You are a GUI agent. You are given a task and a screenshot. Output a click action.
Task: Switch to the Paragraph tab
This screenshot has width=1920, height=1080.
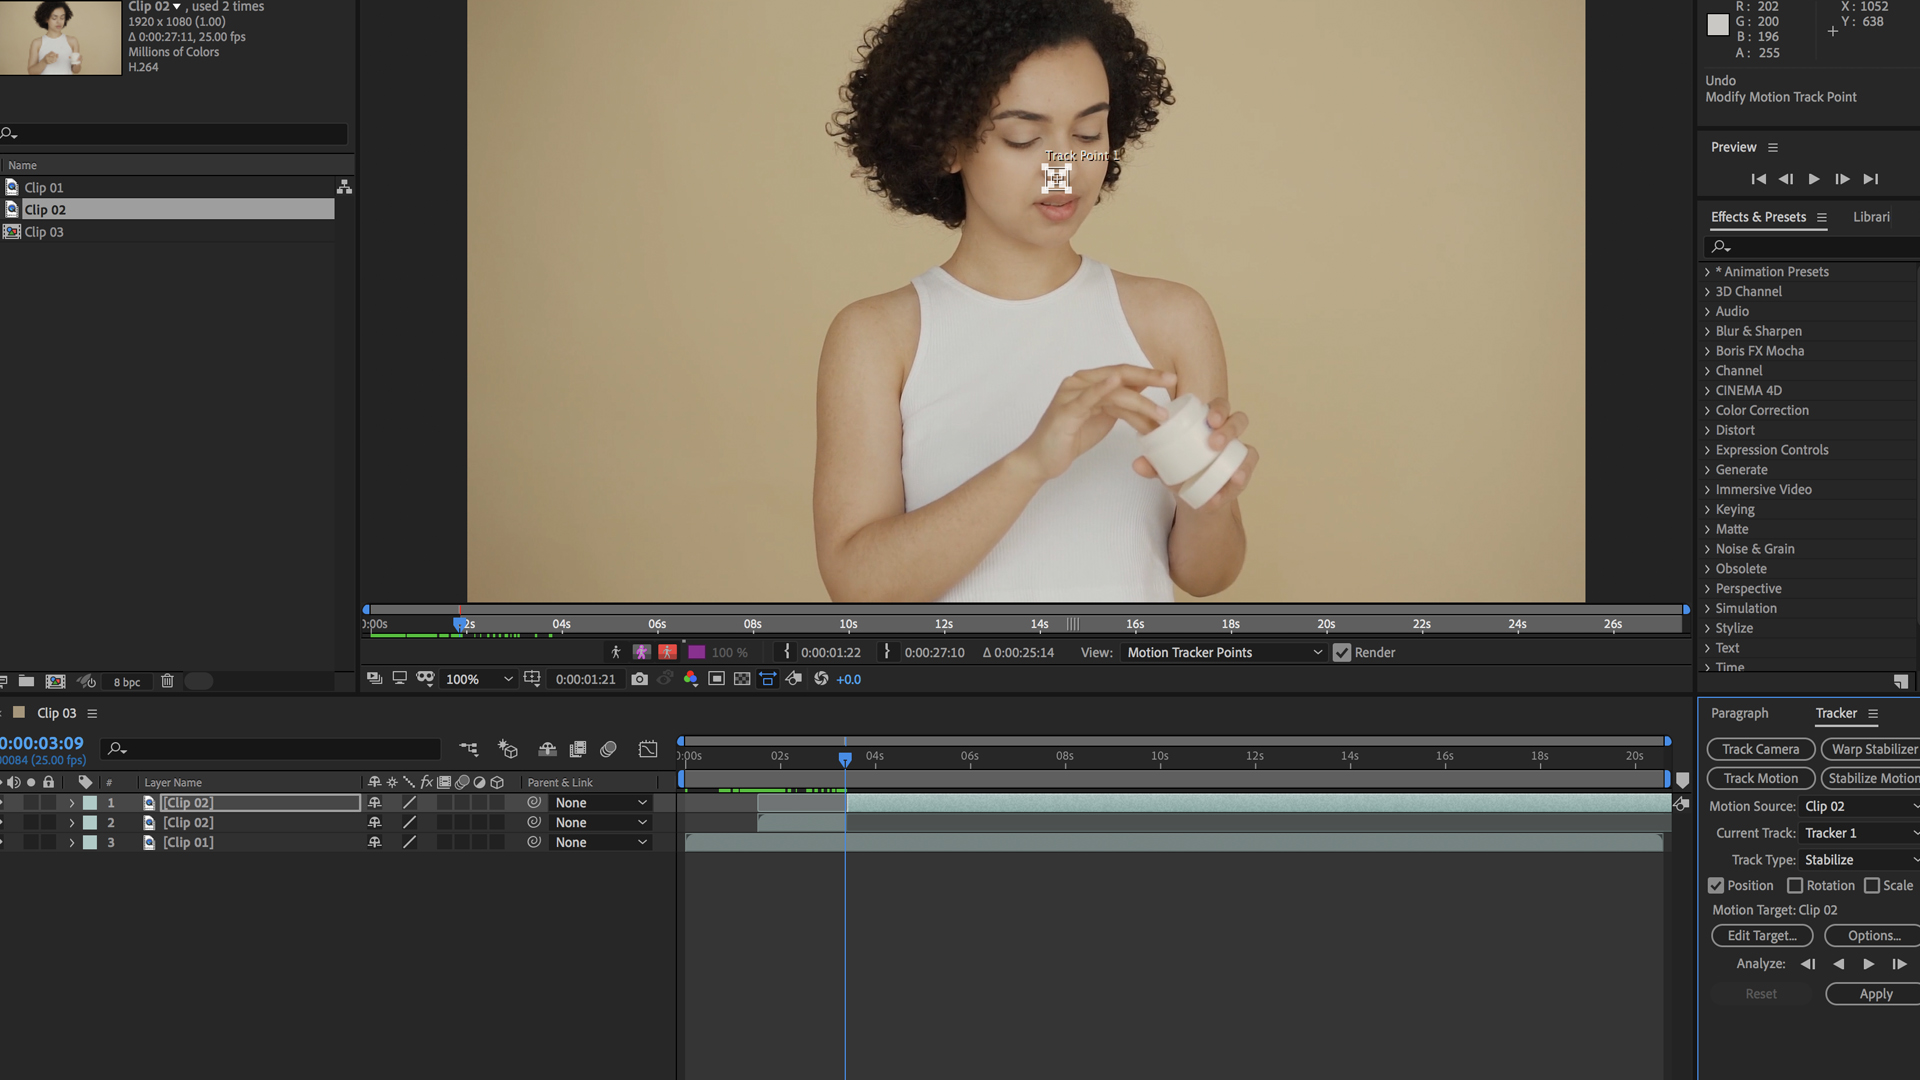(x=1739, y=713)
